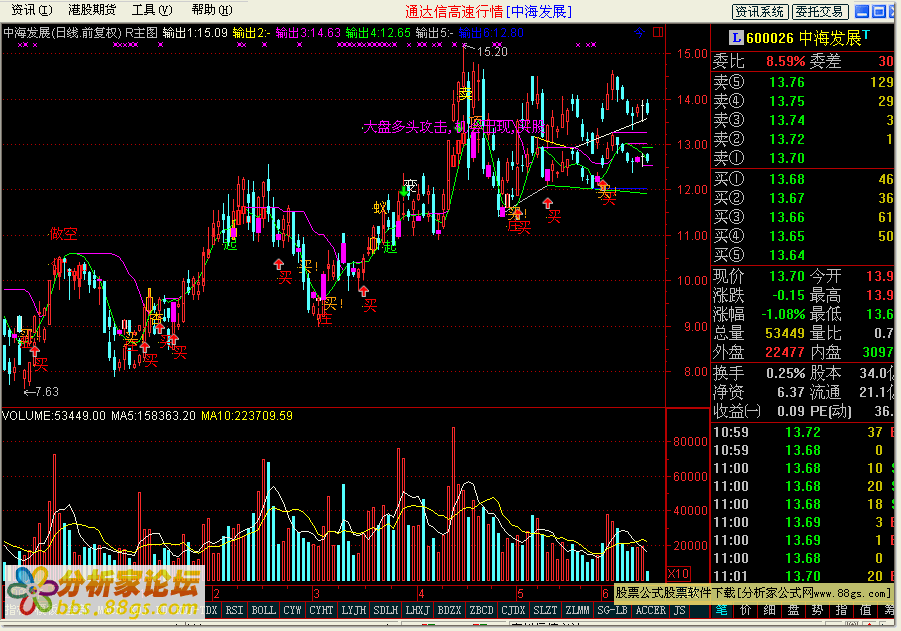Select the SG-LB indicator tab
The image size is (901, 631).
click(613, 610)
